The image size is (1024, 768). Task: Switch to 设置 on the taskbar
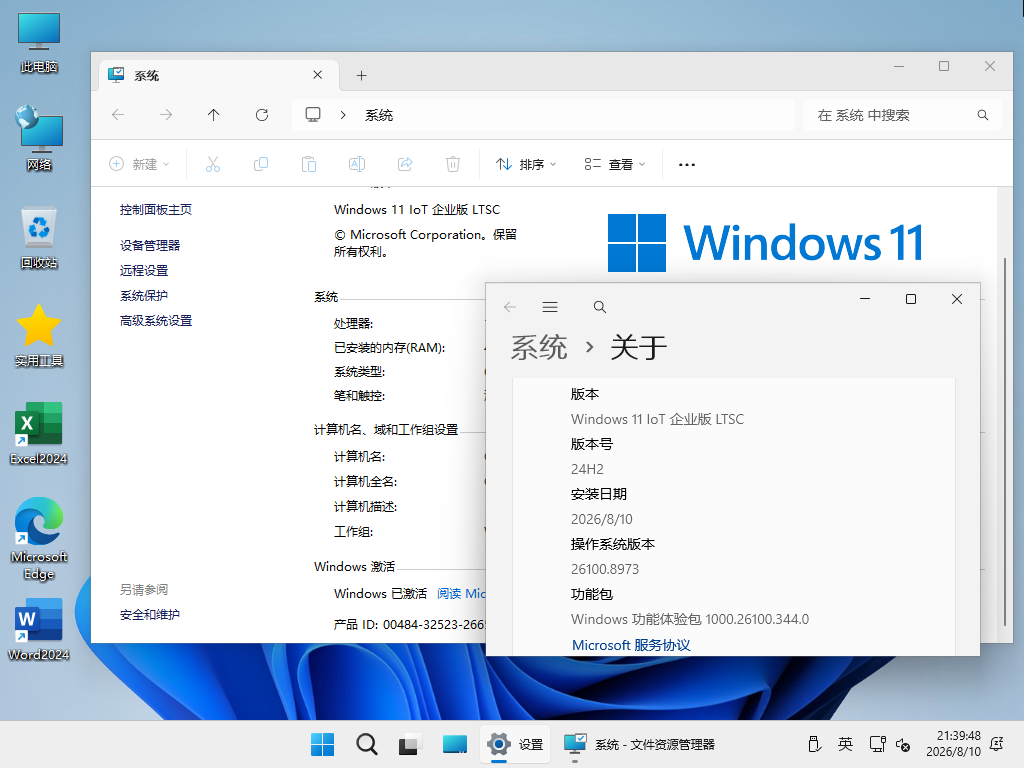pyautogui.click(x=515, y=744)
